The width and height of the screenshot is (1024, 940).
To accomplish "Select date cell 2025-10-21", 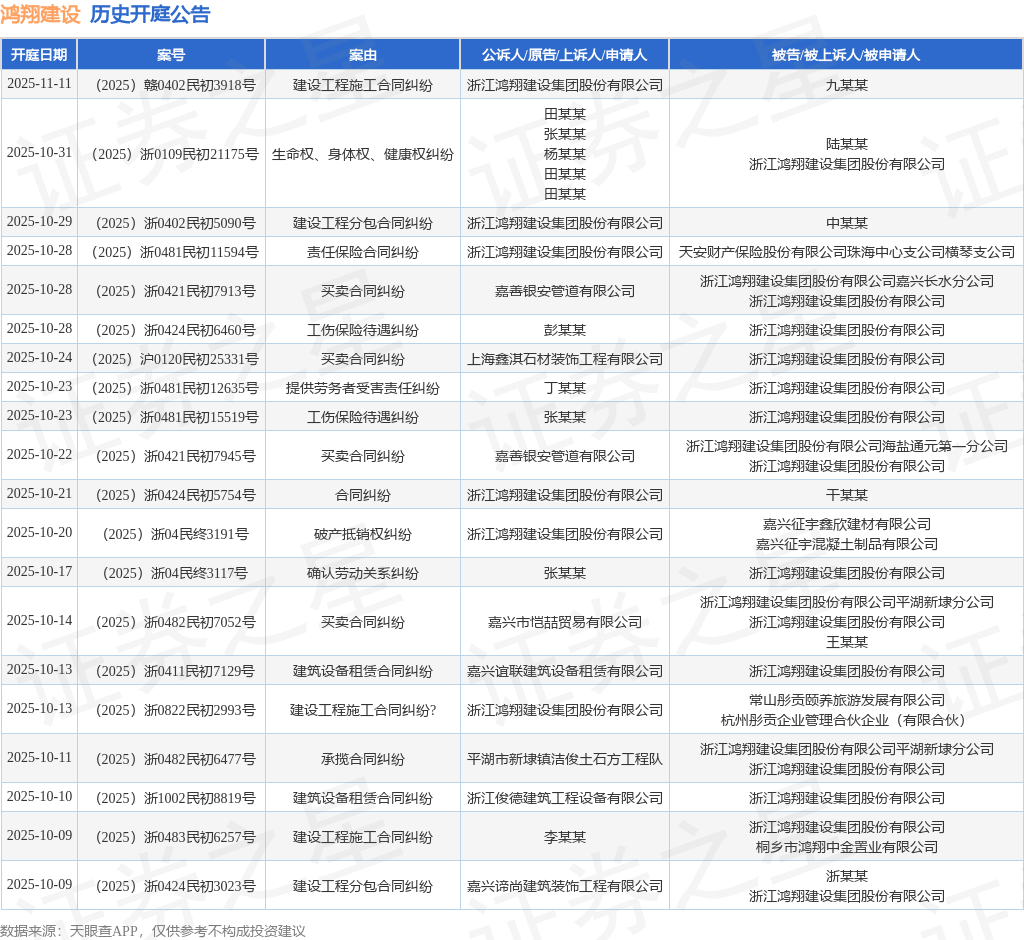I will point(39,494).
